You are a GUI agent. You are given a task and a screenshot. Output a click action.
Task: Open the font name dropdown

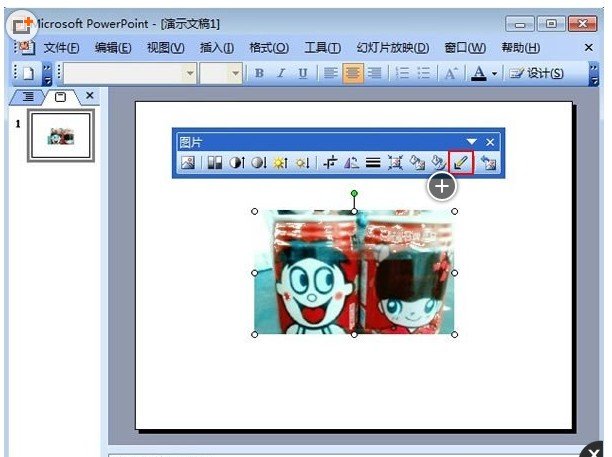pyautogui.click(x=189, y=73)
